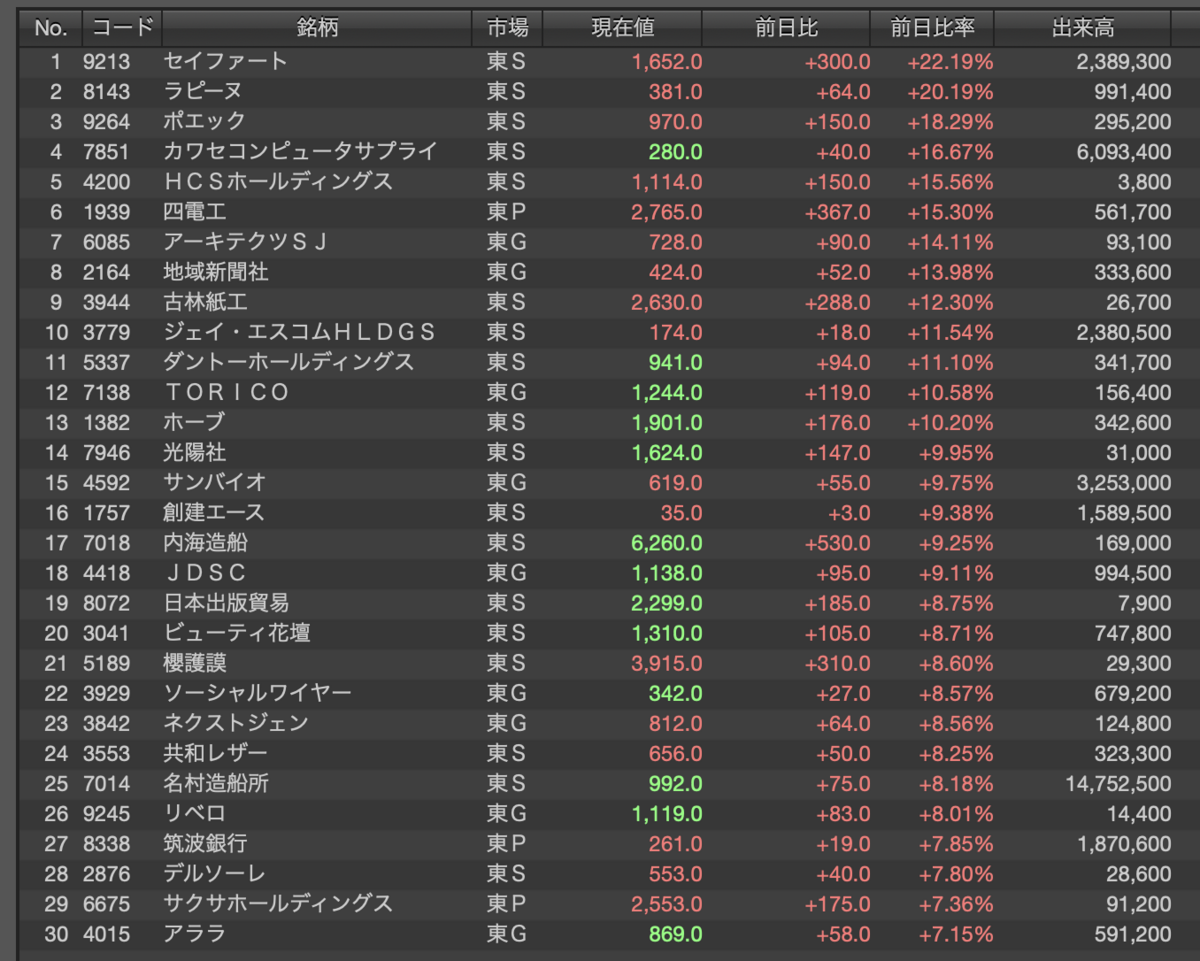The height and width of the screenshot is (961, 1200).
Task: Click price 35.0 for 創建エース
Action: coord(681,512)
